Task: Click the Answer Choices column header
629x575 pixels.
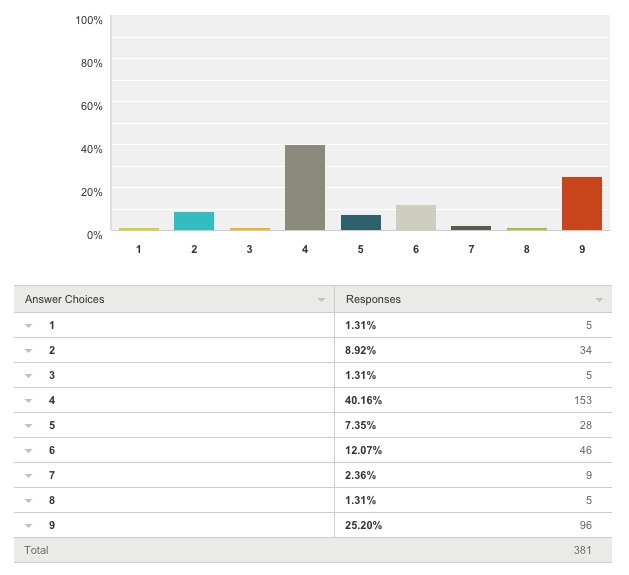Action: click(x=65, y=299)
